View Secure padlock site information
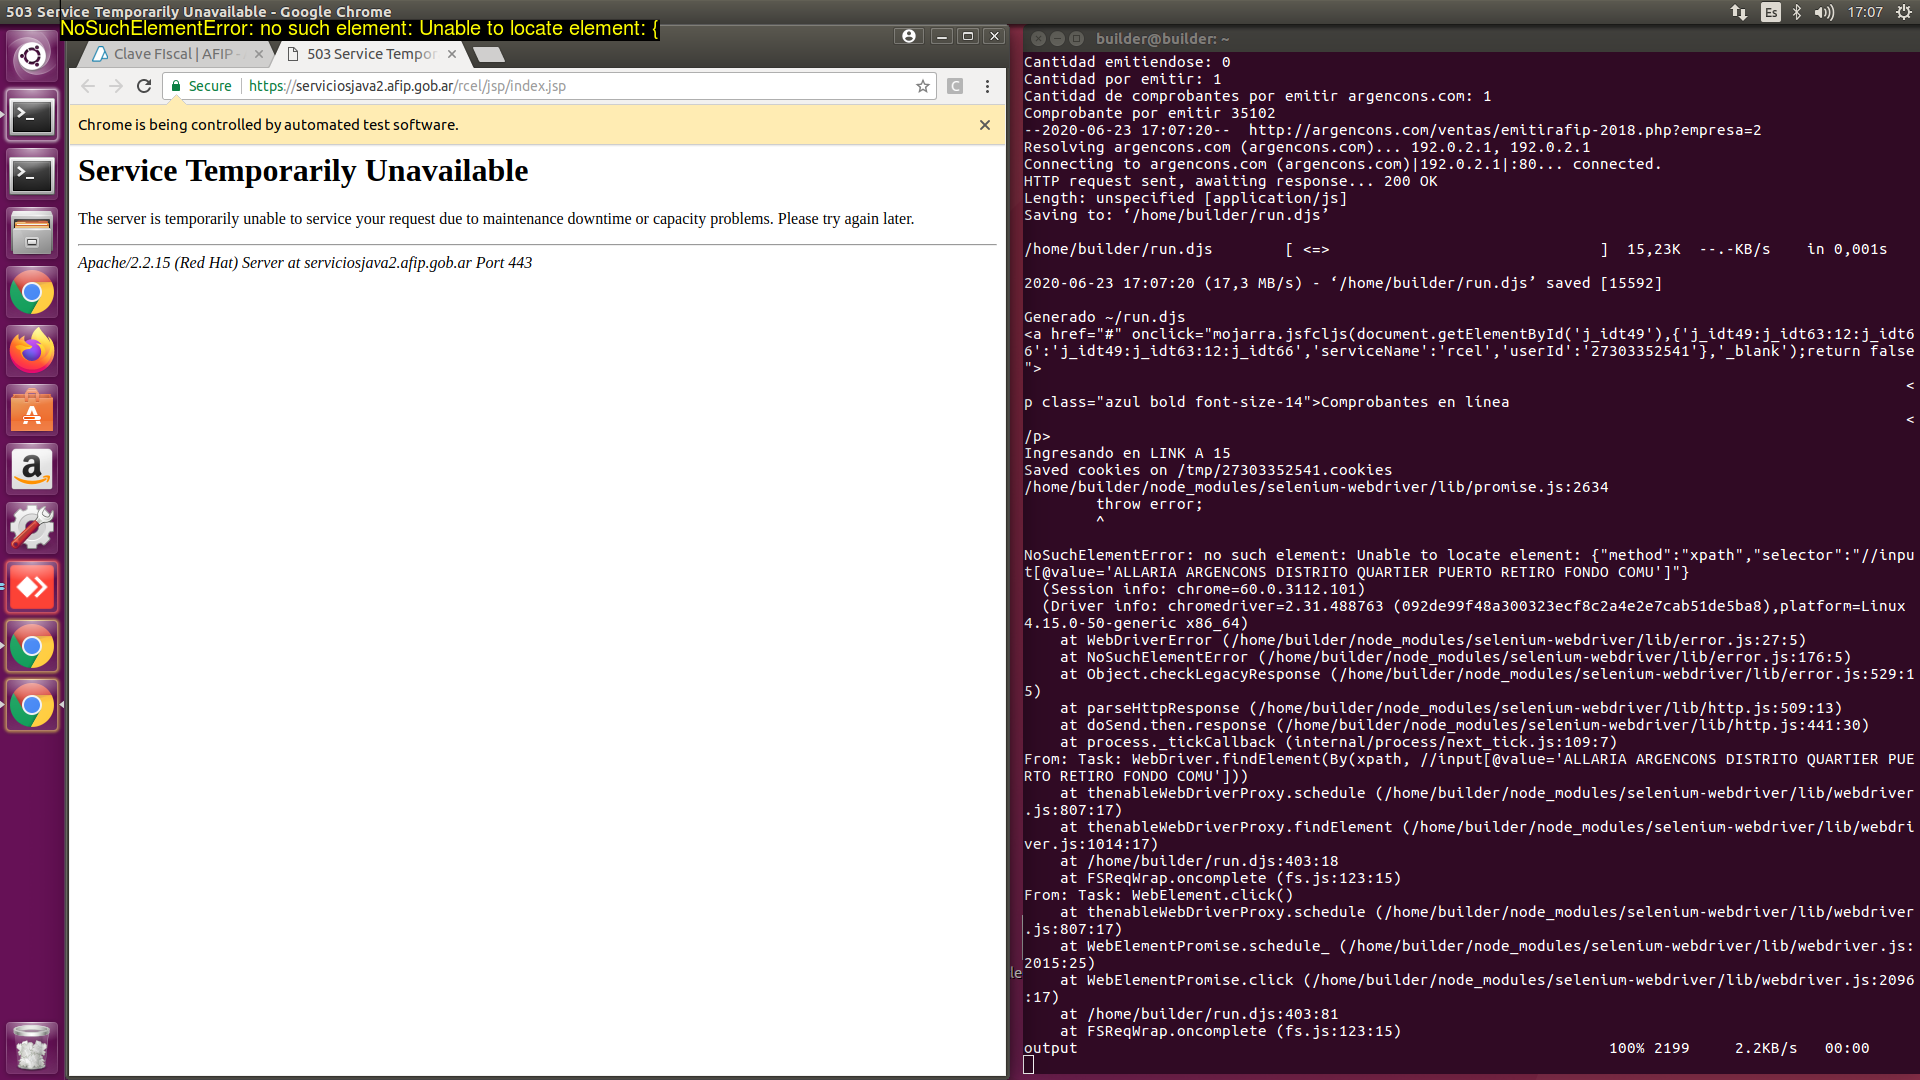 point(202,86)
